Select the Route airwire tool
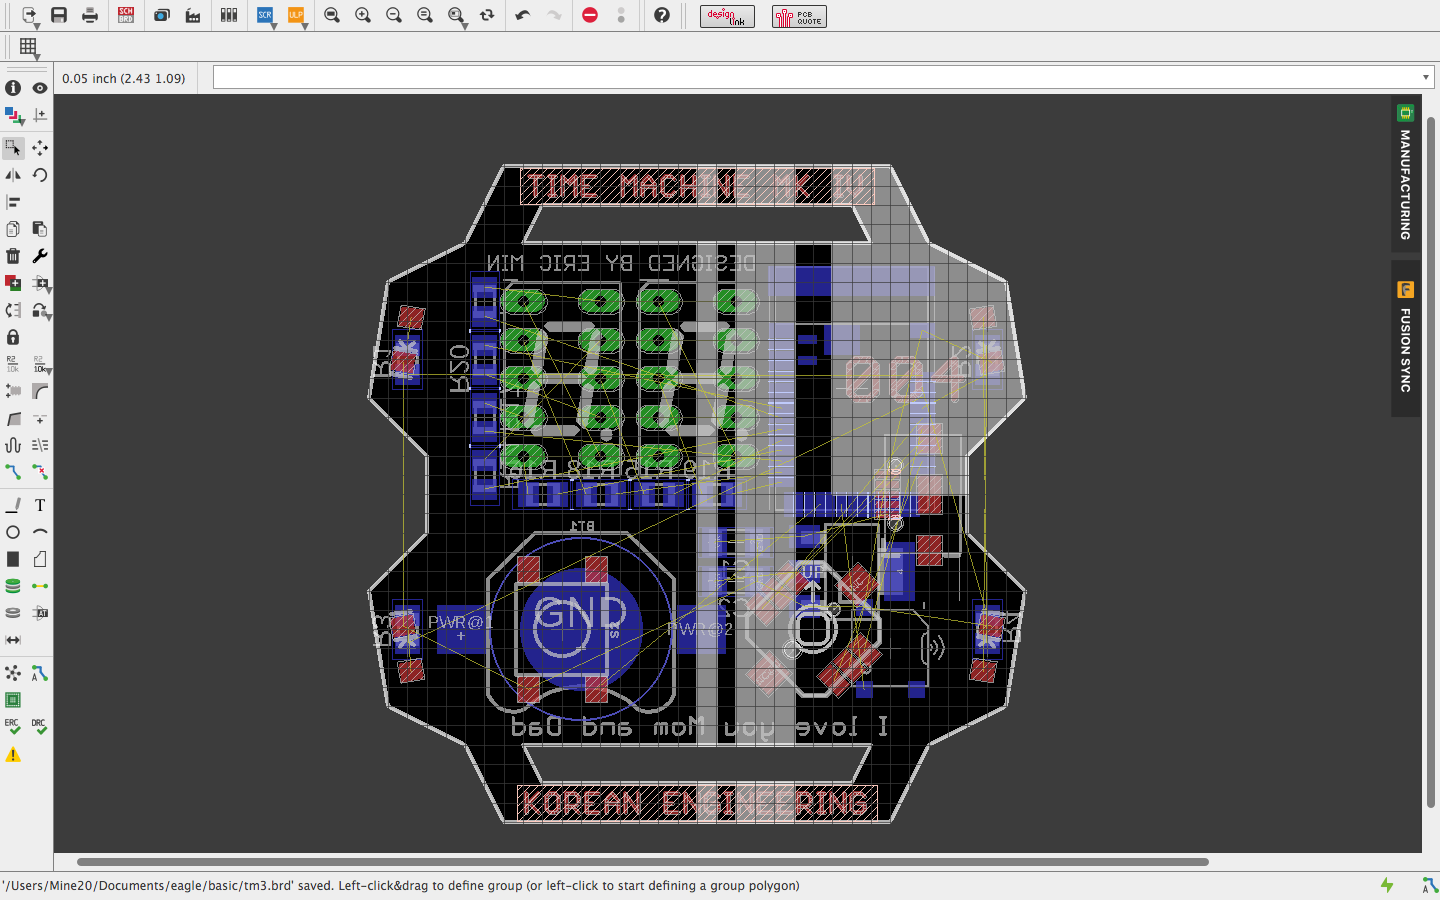 click(x=13, y=472)
